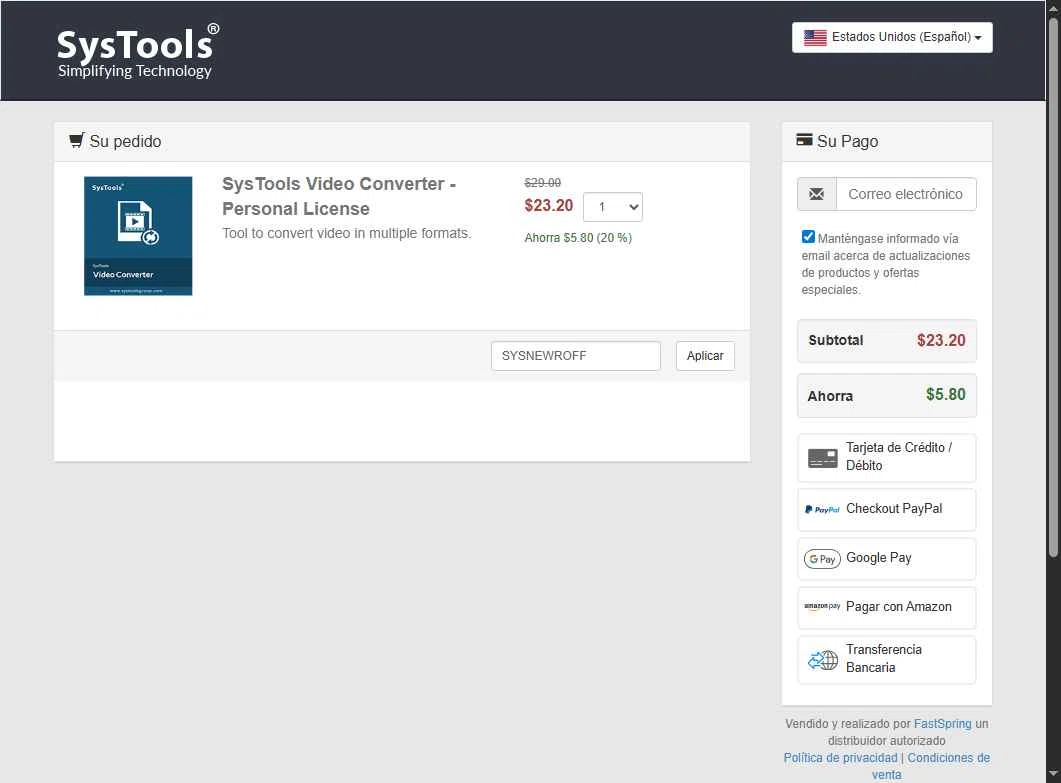The image size is (1061, 783).
Task: Click the Ahorra $5.80 savings amount in payment panel
Action: 945,395
